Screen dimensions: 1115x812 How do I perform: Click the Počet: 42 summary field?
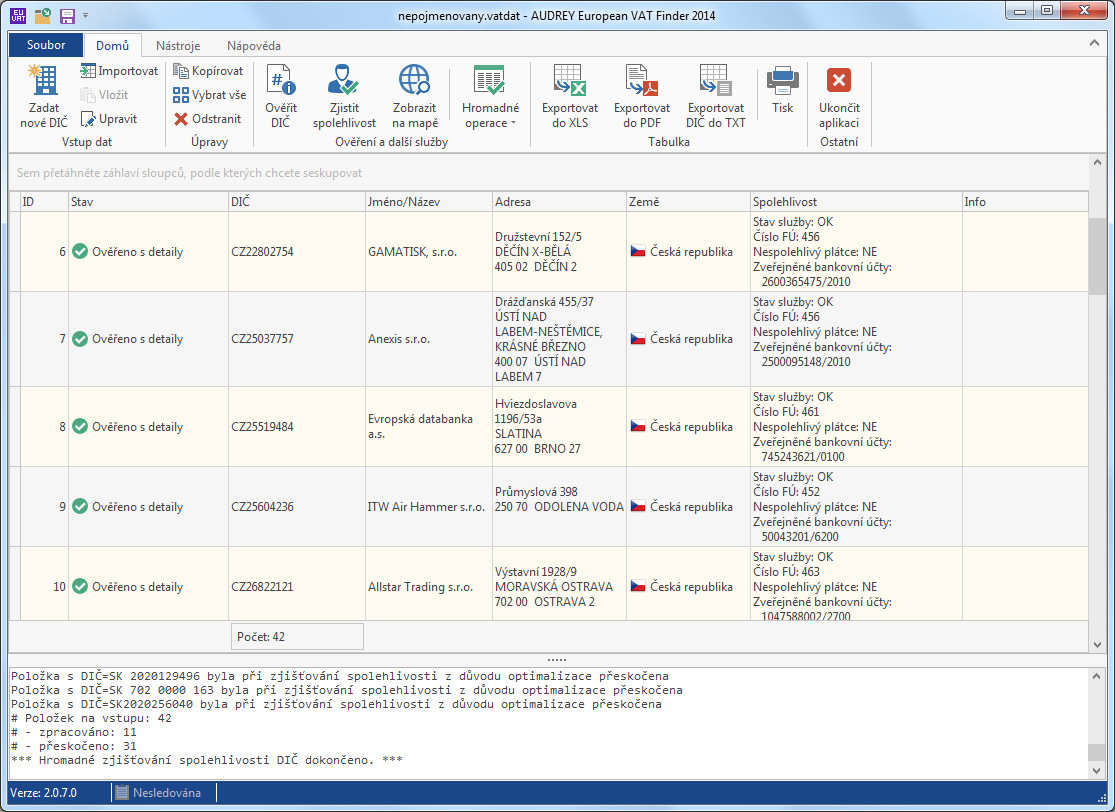pos(297,636)
